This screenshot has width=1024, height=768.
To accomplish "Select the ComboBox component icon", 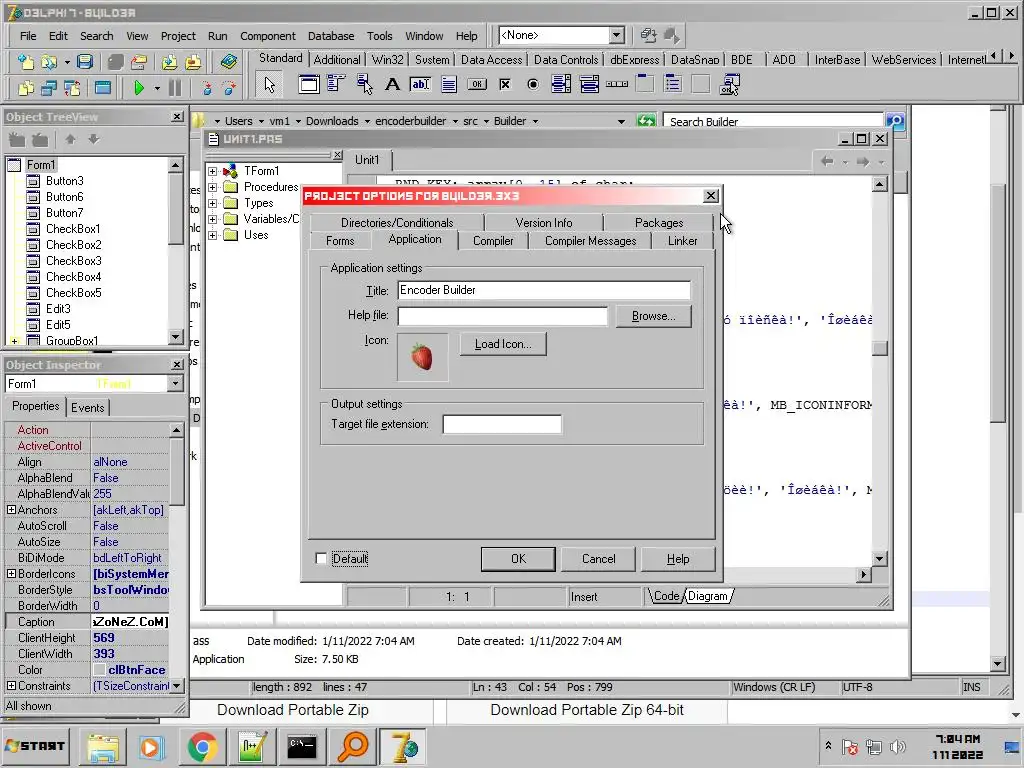I will coord(589,84).
